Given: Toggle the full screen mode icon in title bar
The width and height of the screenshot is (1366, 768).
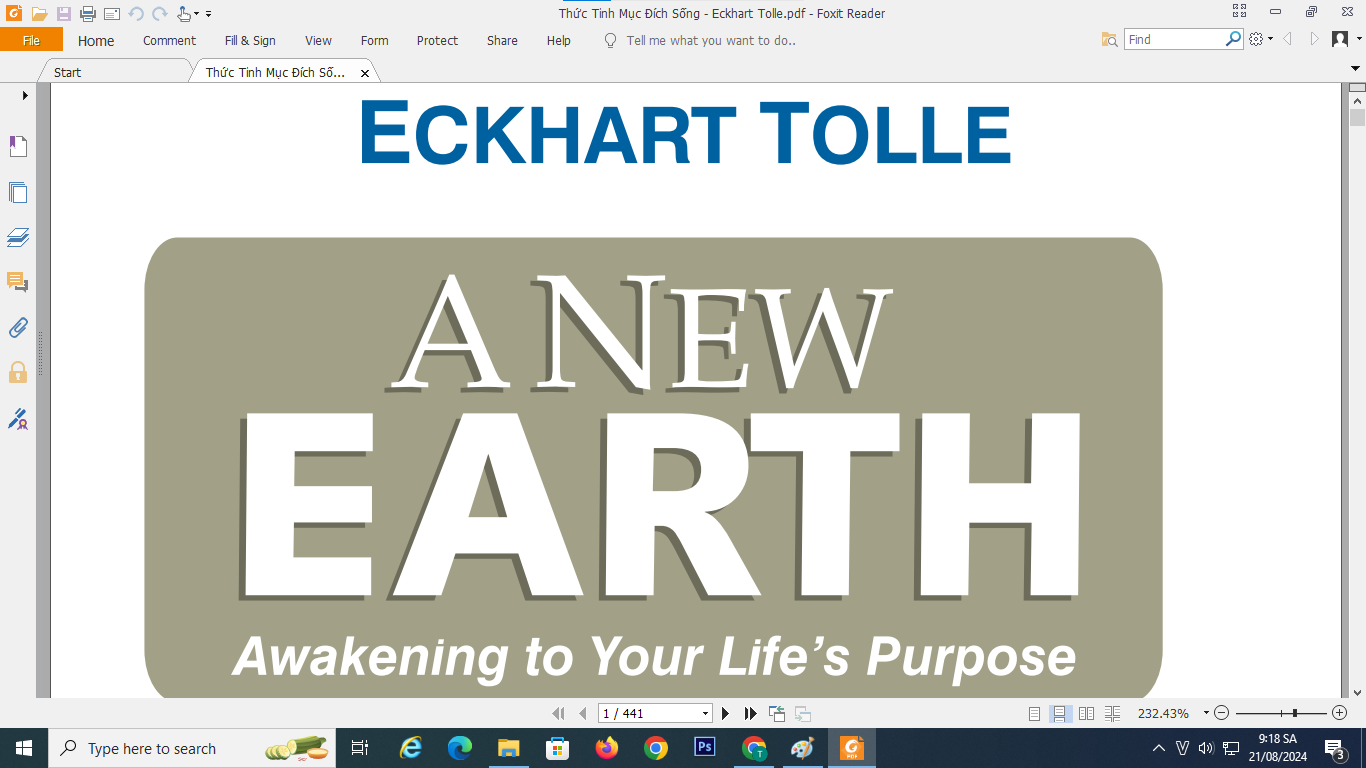Looking at the screenshot, I should click(1240, 12).
